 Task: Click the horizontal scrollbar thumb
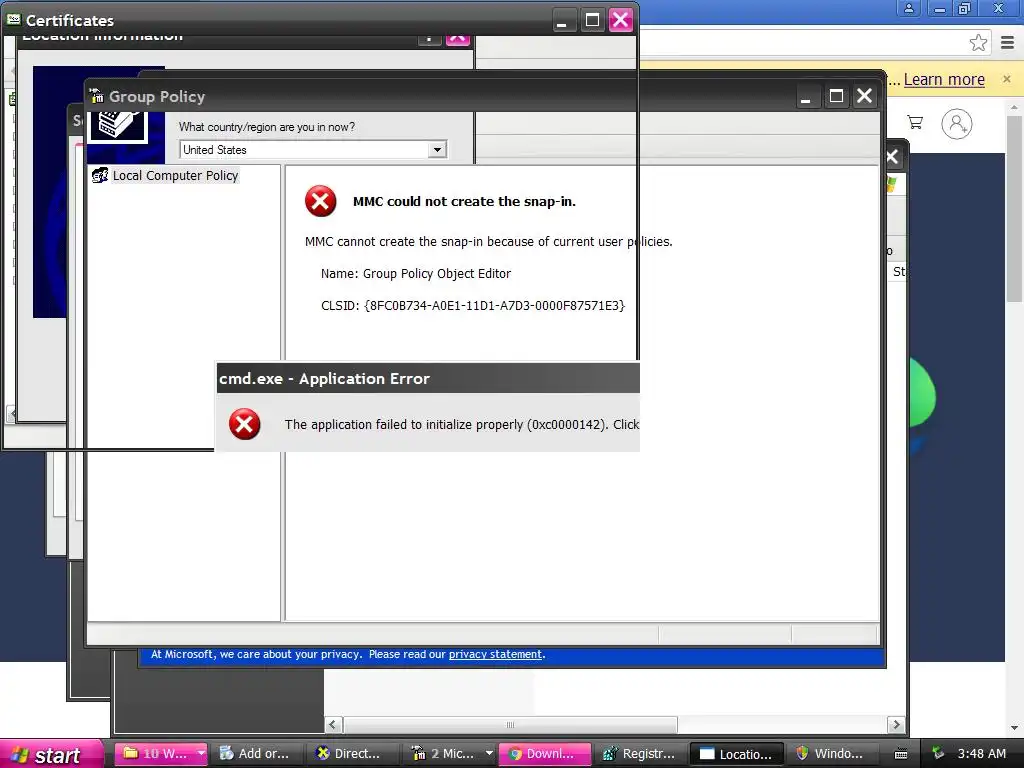(511, 724)
